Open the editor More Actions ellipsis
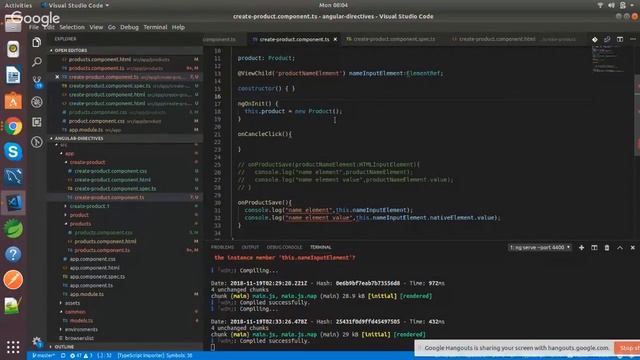The width and height of the screenshot is (640, 360). point(633,39)
